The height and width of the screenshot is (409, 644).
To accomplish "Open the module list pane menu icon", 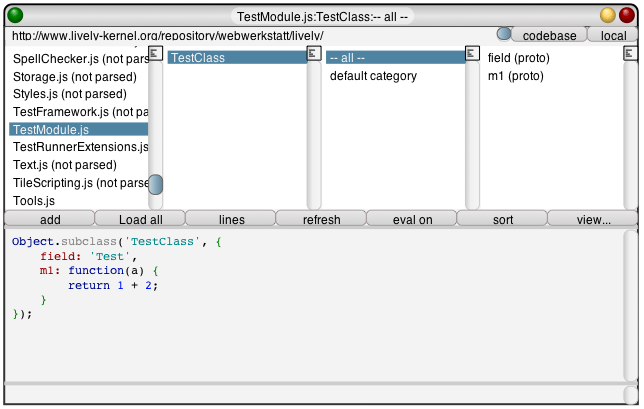I will click(x=155, y=53).
